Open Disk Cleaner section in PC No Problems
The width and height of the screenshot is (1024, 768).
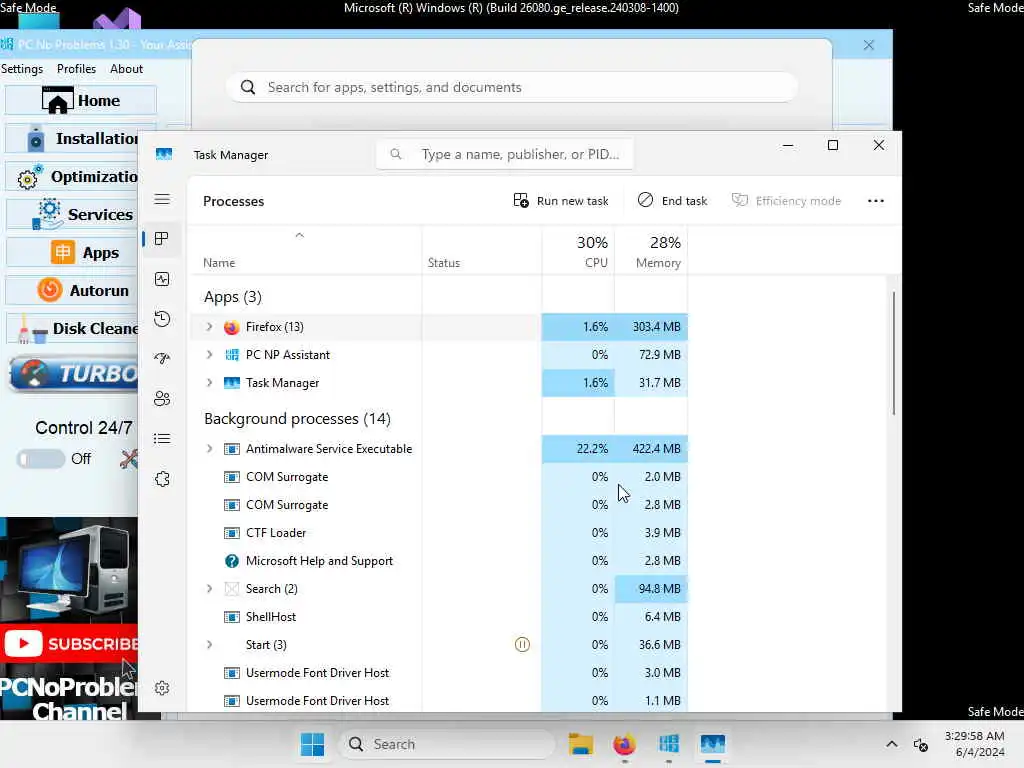click(72, 328)
